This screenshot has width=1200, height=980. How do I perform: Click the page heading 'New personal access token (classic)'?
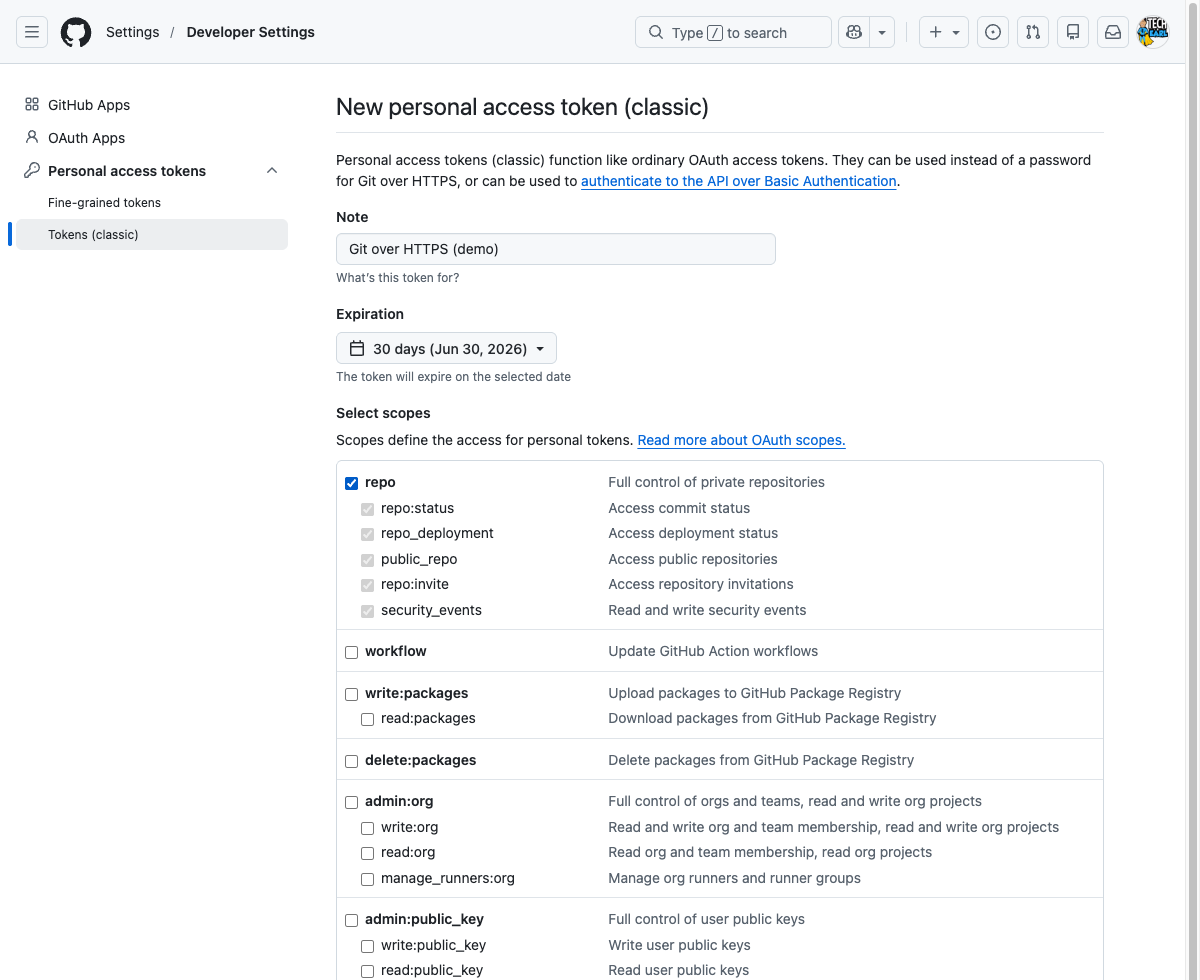pos(522,107)
